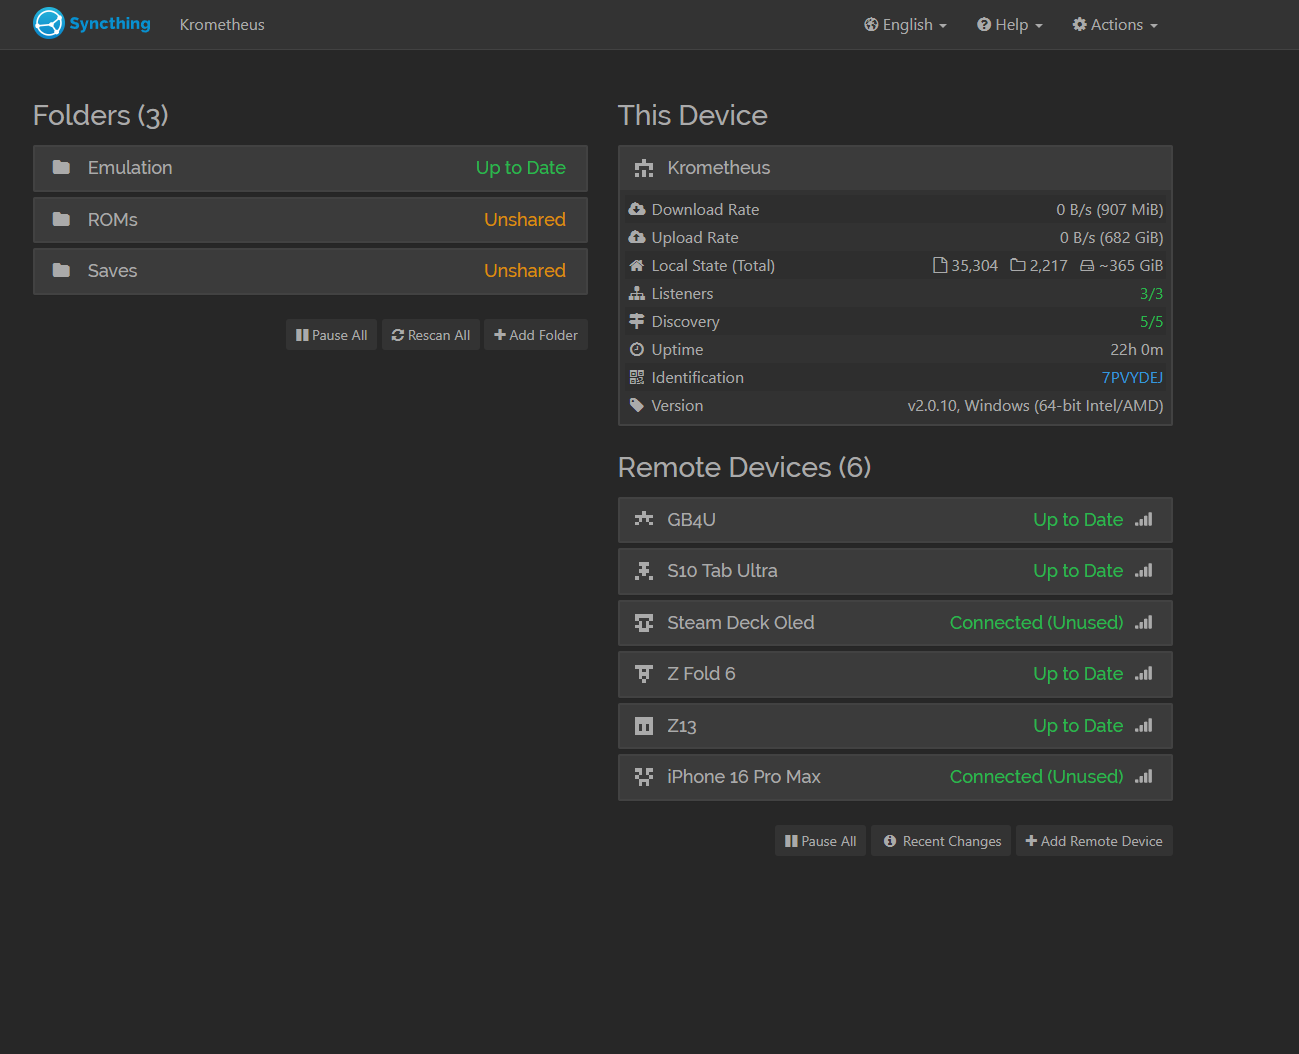
Task: Open the Help dropdown menu
Action: click(1010, 25)
